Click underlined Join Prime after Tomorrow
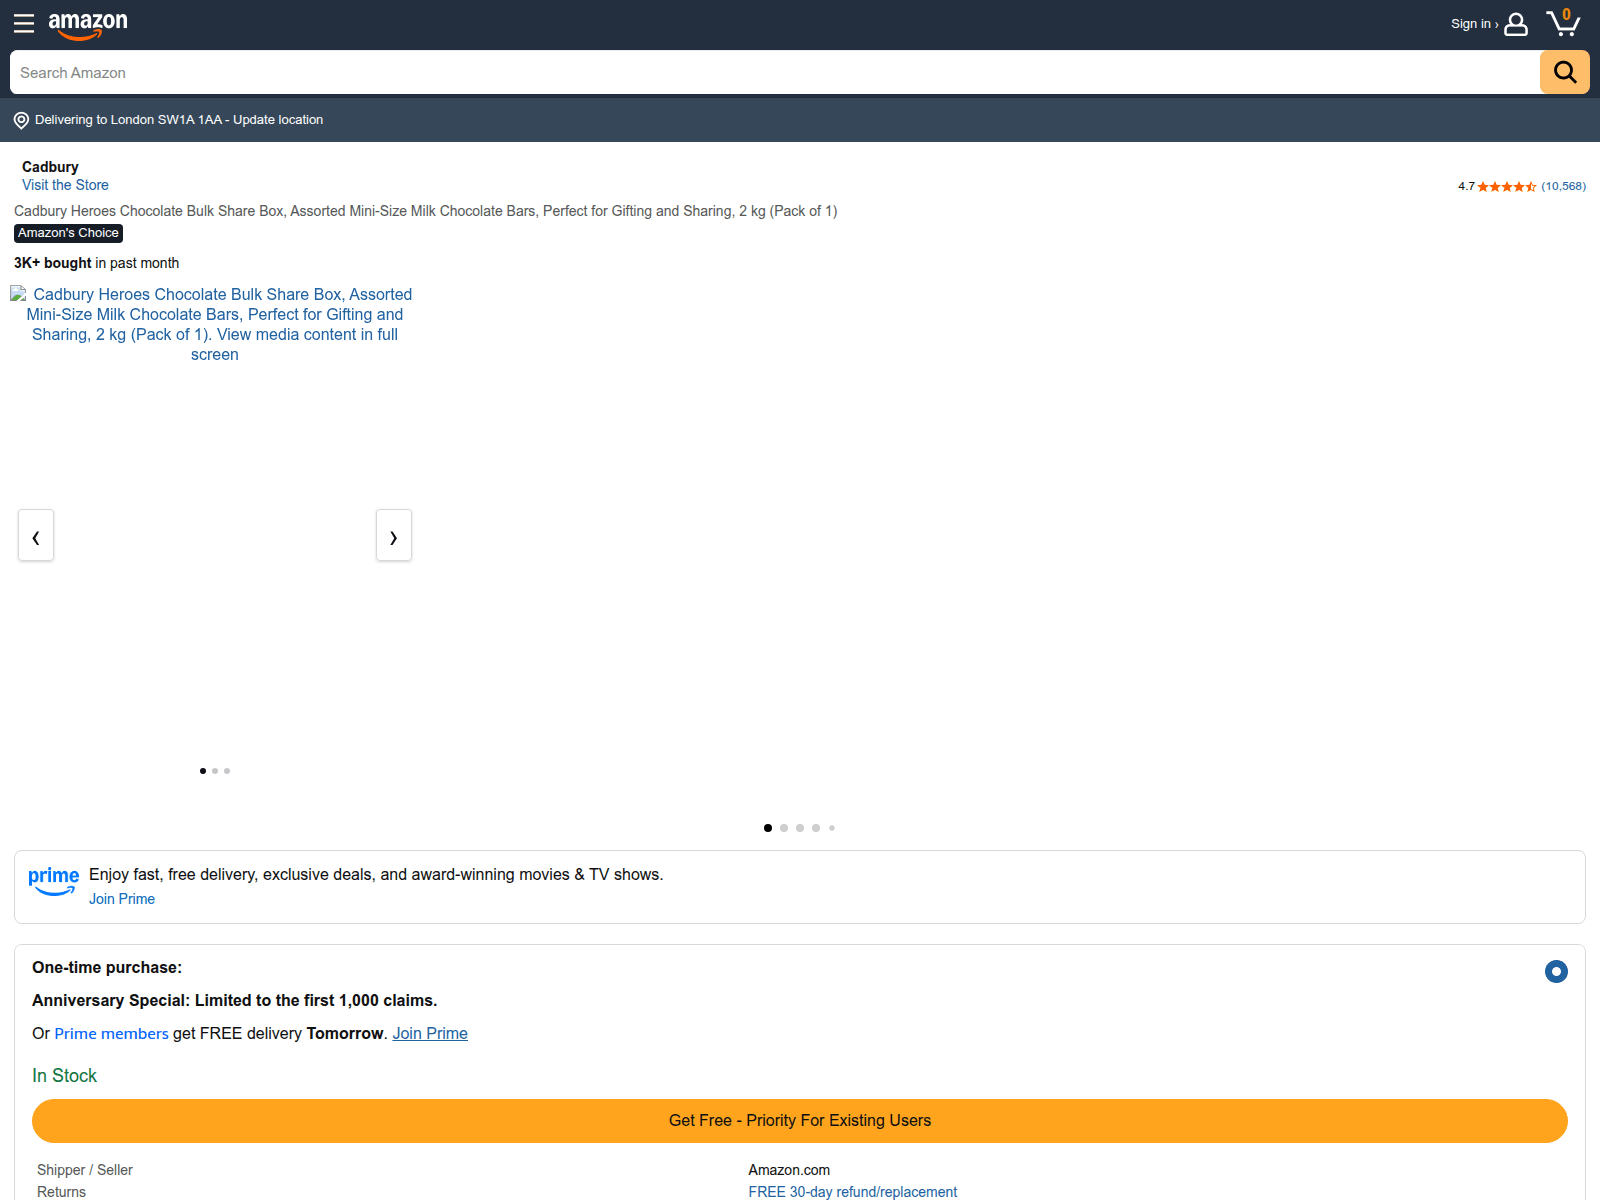Viewport: 1600px width, 1200px height. click(x=430, y=1033)
